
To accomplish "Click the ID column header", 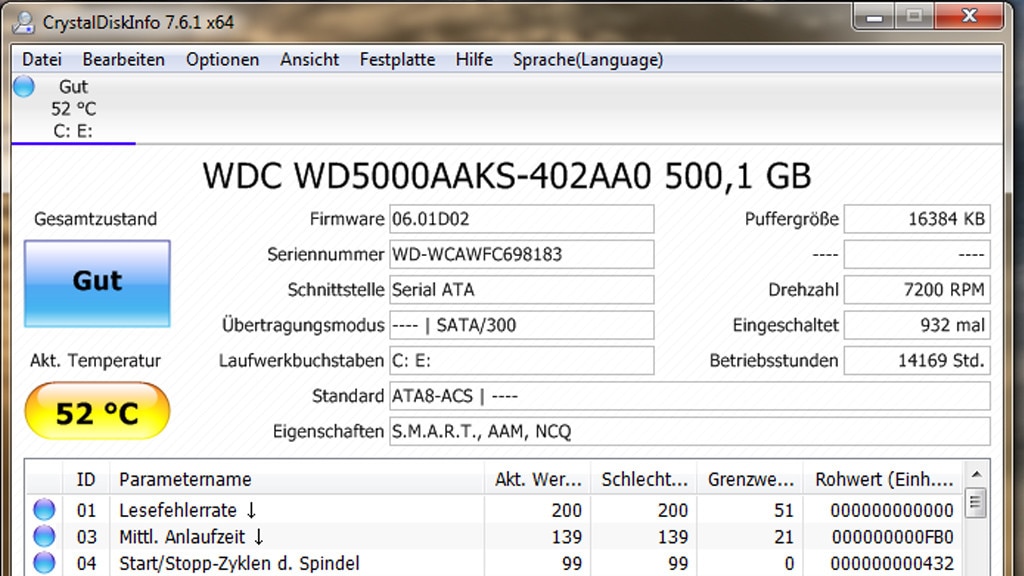I will point(86,479).
